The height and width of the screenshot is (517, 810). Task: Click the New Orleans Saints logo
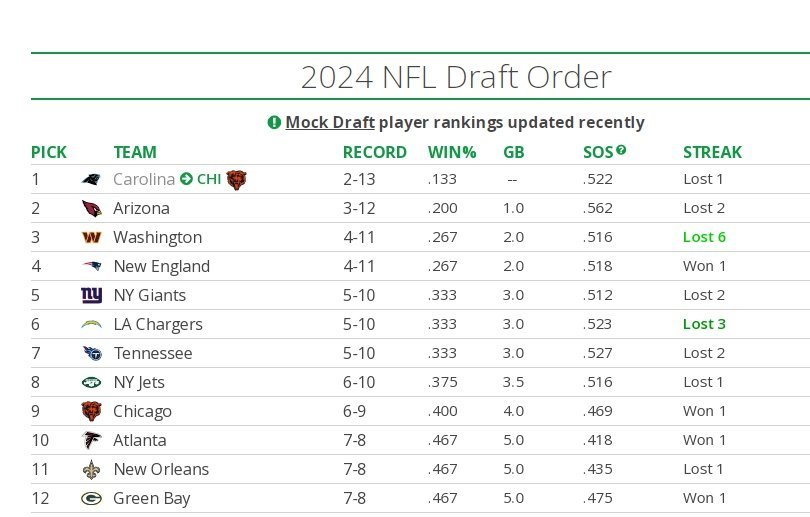[x=92, y=470]
